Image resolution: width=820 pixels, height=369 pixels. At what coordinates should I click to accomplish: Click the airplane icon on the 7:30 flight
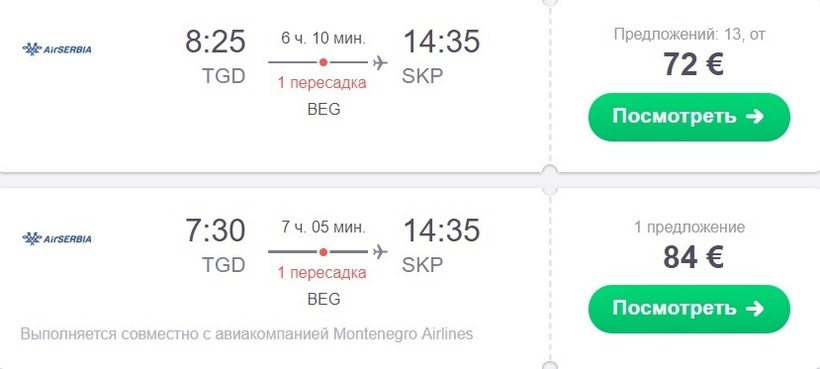coord(380,251)
